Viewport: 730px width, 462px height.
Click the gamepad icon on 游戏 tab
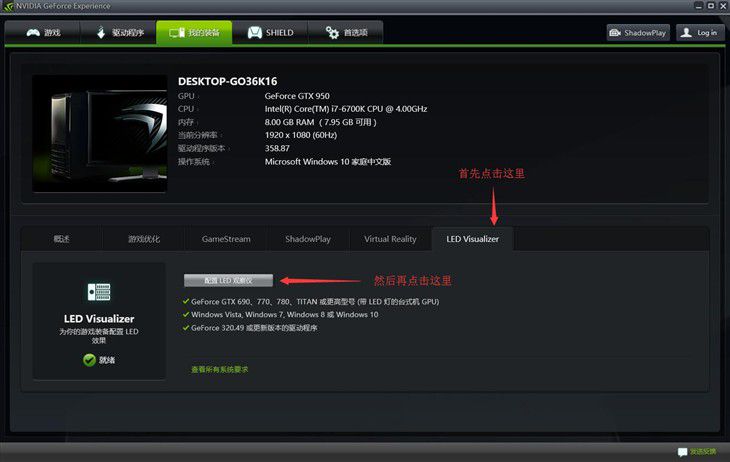33,33
